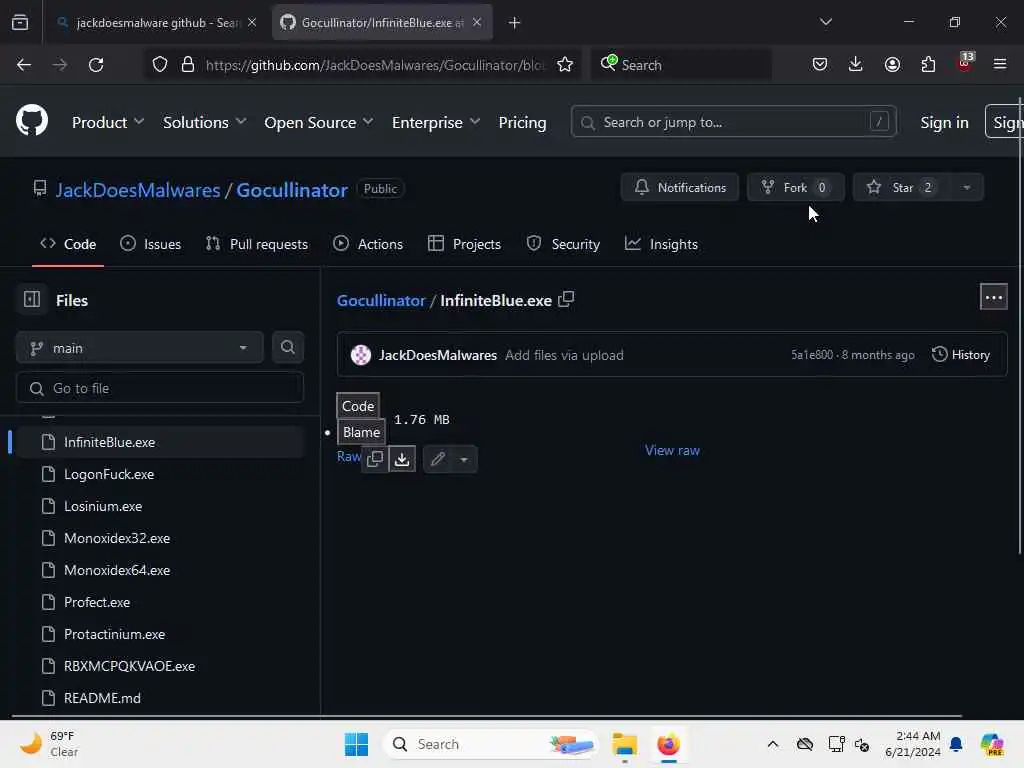Click the JackDoesMalwares commit avatar
This screenshot has height=768, width=1024.
pyautogui.click(x=360, y=355)
